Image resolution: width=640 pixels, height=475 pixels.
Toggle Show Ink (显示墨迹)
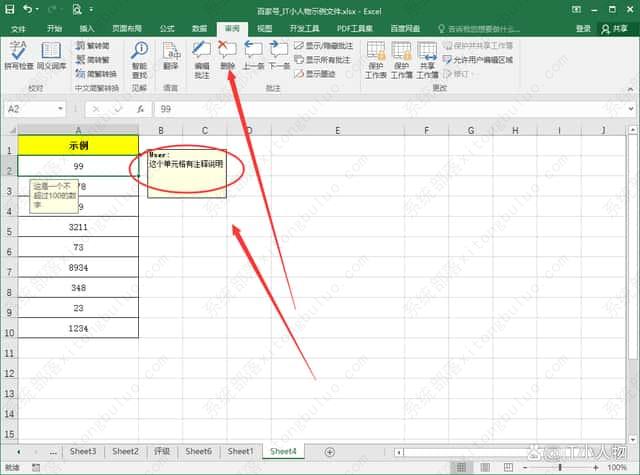(320, 73)
